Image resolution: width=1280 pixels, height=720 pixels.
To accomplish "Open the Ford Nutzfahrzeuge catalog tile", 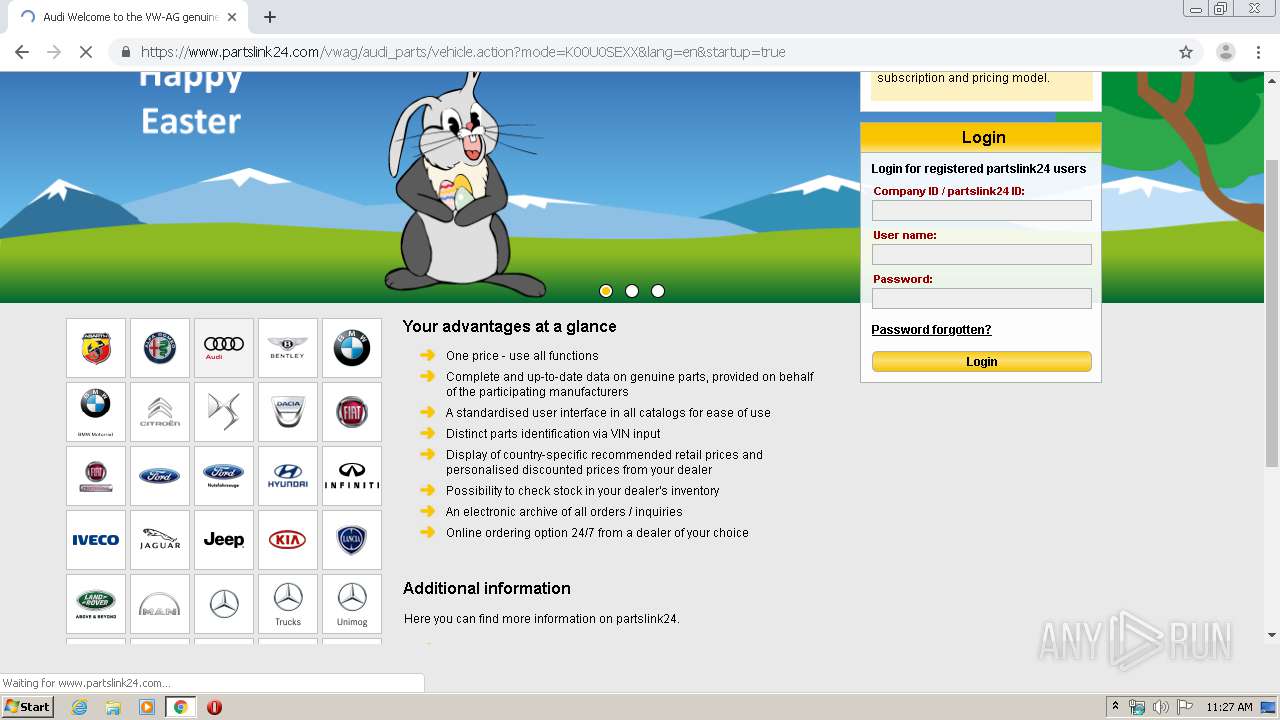I will click(x=224, y=476).
